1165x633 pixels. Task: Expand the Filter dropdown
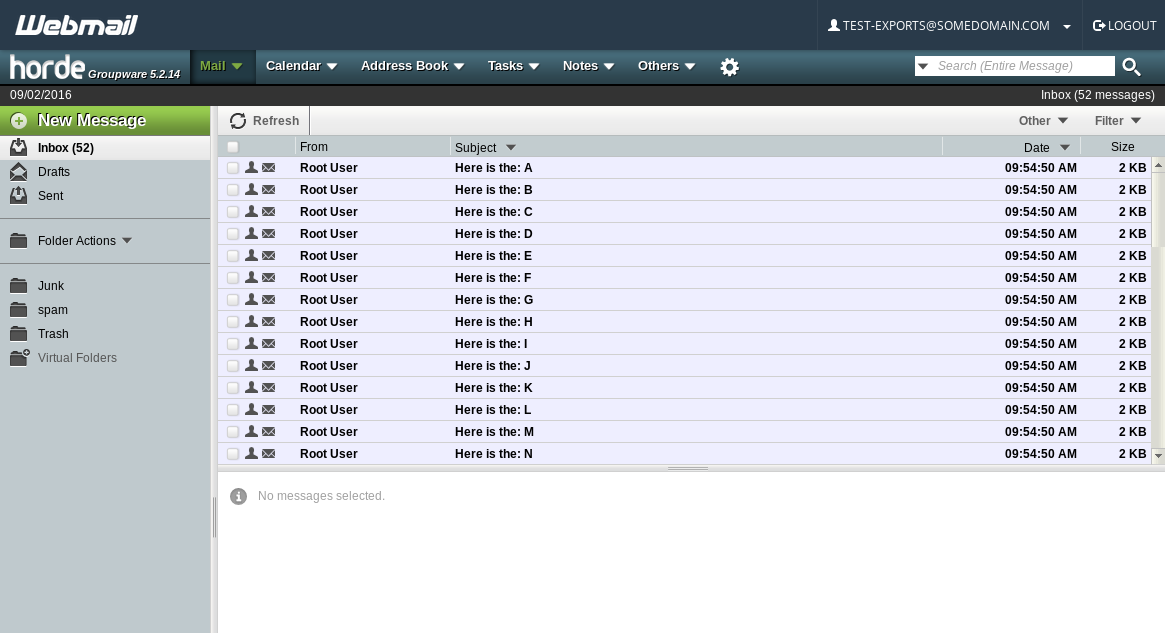[1117, 120]
